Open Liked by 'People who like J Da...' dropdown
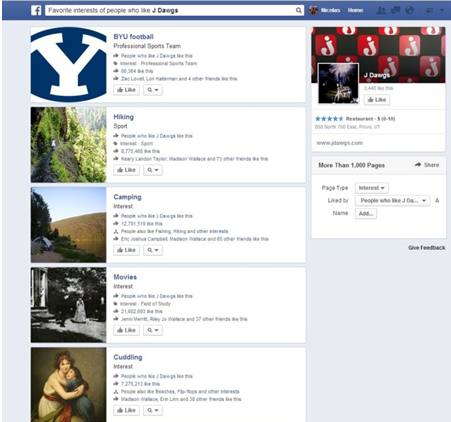 (392, 201)
